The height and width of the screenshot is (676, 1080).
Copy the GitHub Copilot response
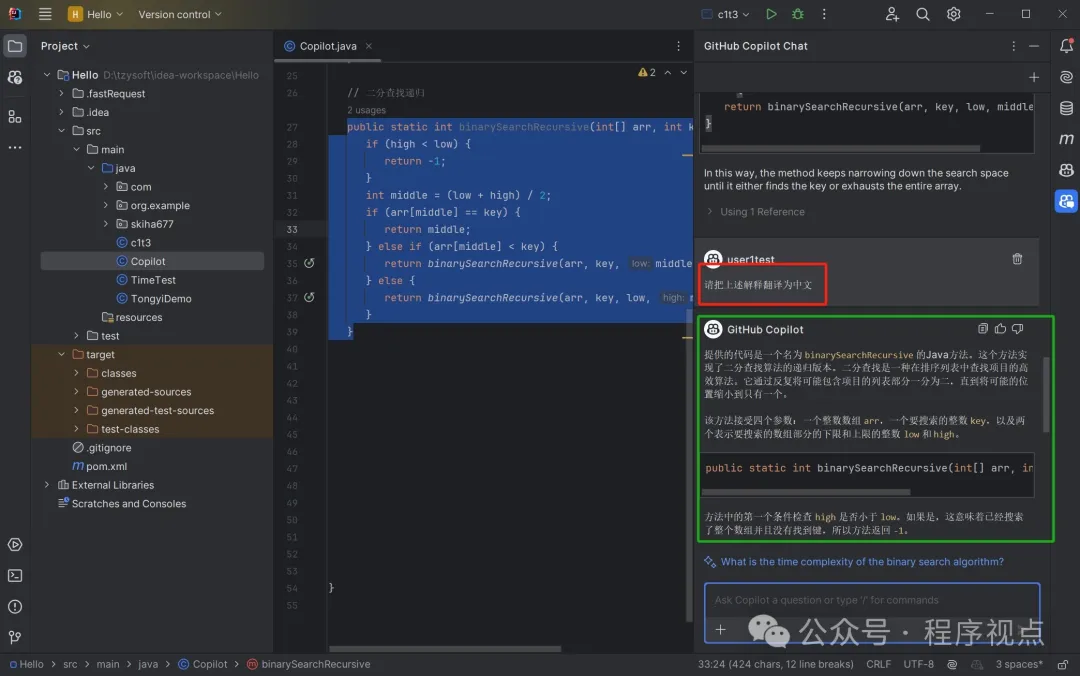[983, 329]
